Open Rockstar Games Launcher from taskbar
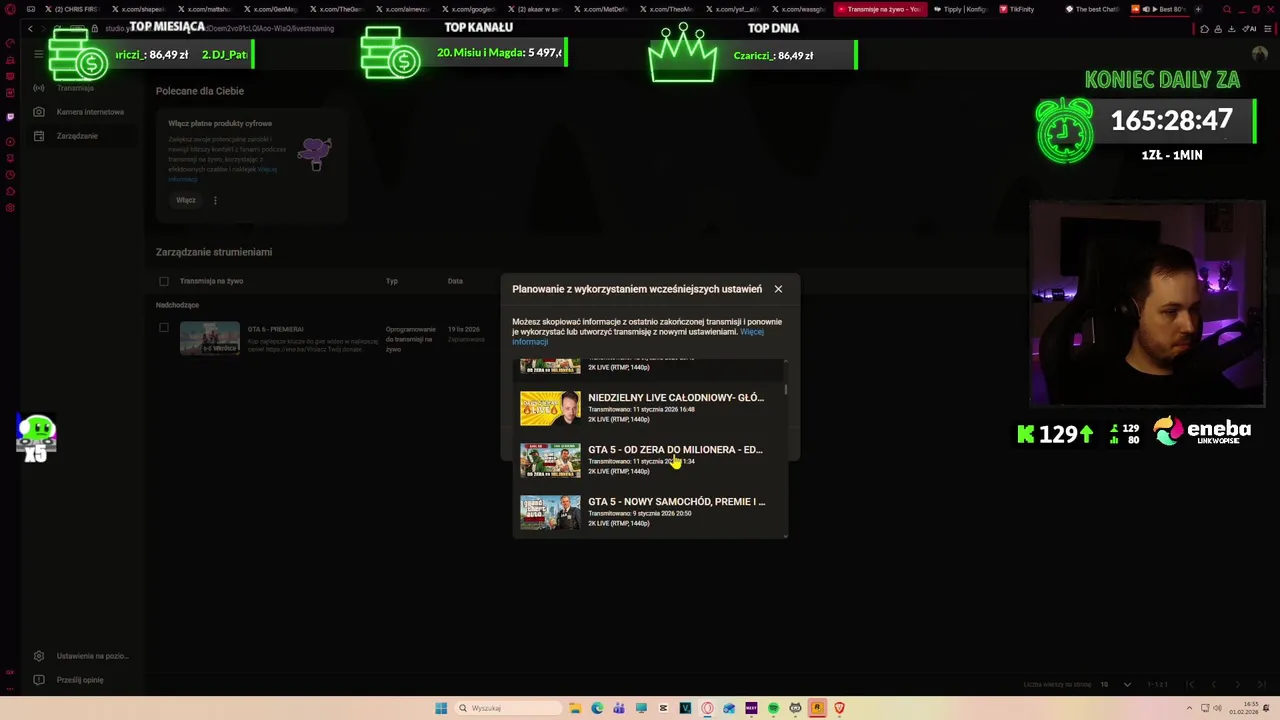 click(x=817, y=708)
